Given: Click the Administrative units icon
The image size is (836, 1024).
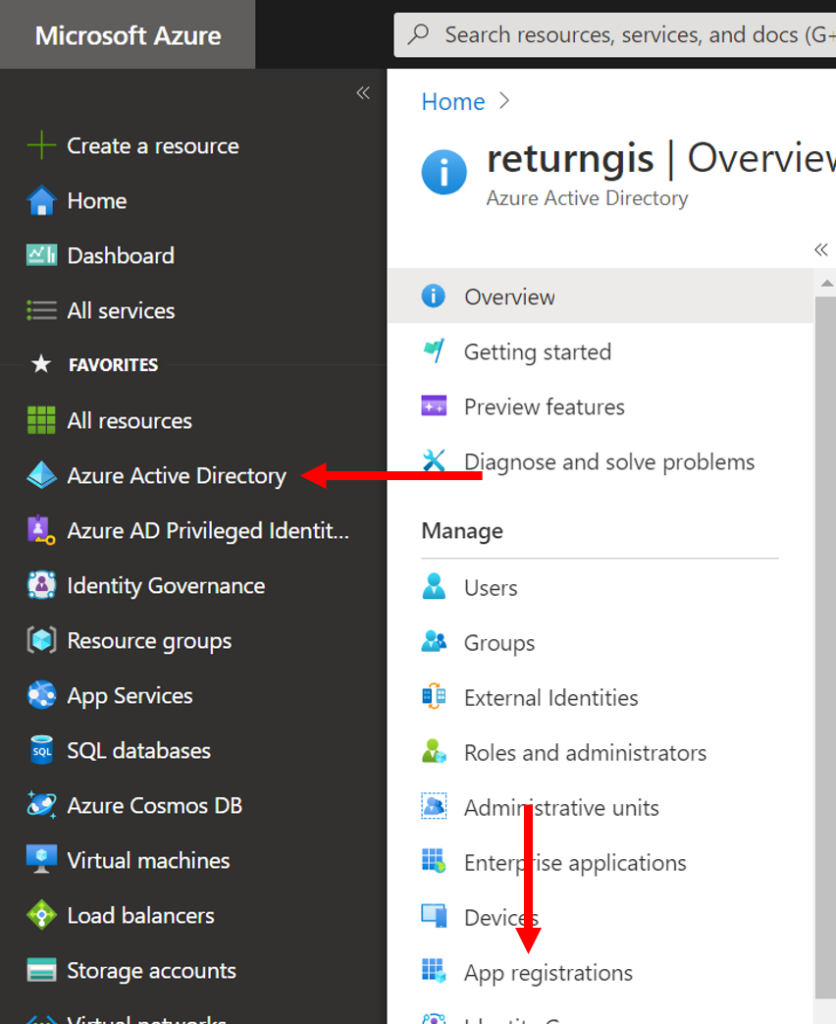Looking at the screenshot, I should 434,806.
